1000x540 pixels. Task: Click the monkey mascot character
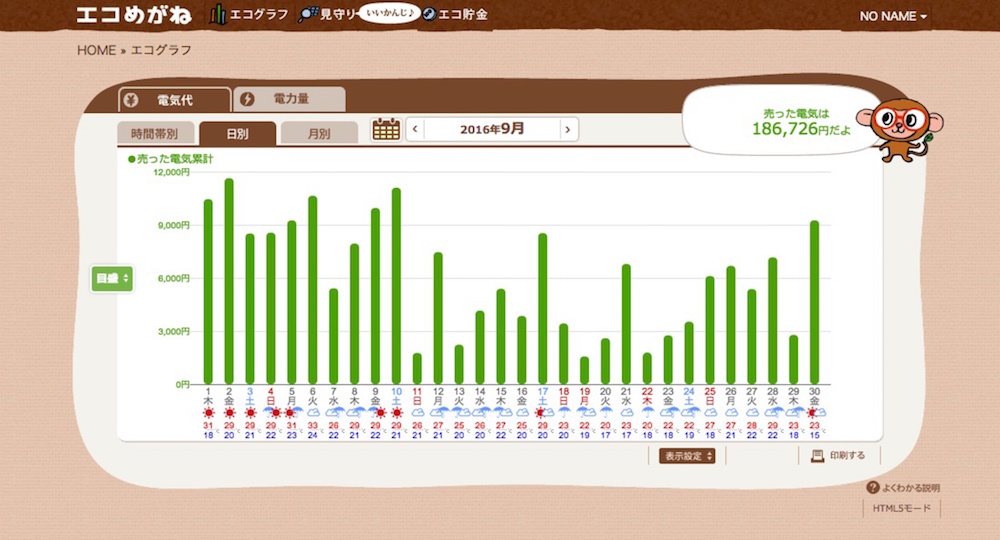click(x=901, y=129)
